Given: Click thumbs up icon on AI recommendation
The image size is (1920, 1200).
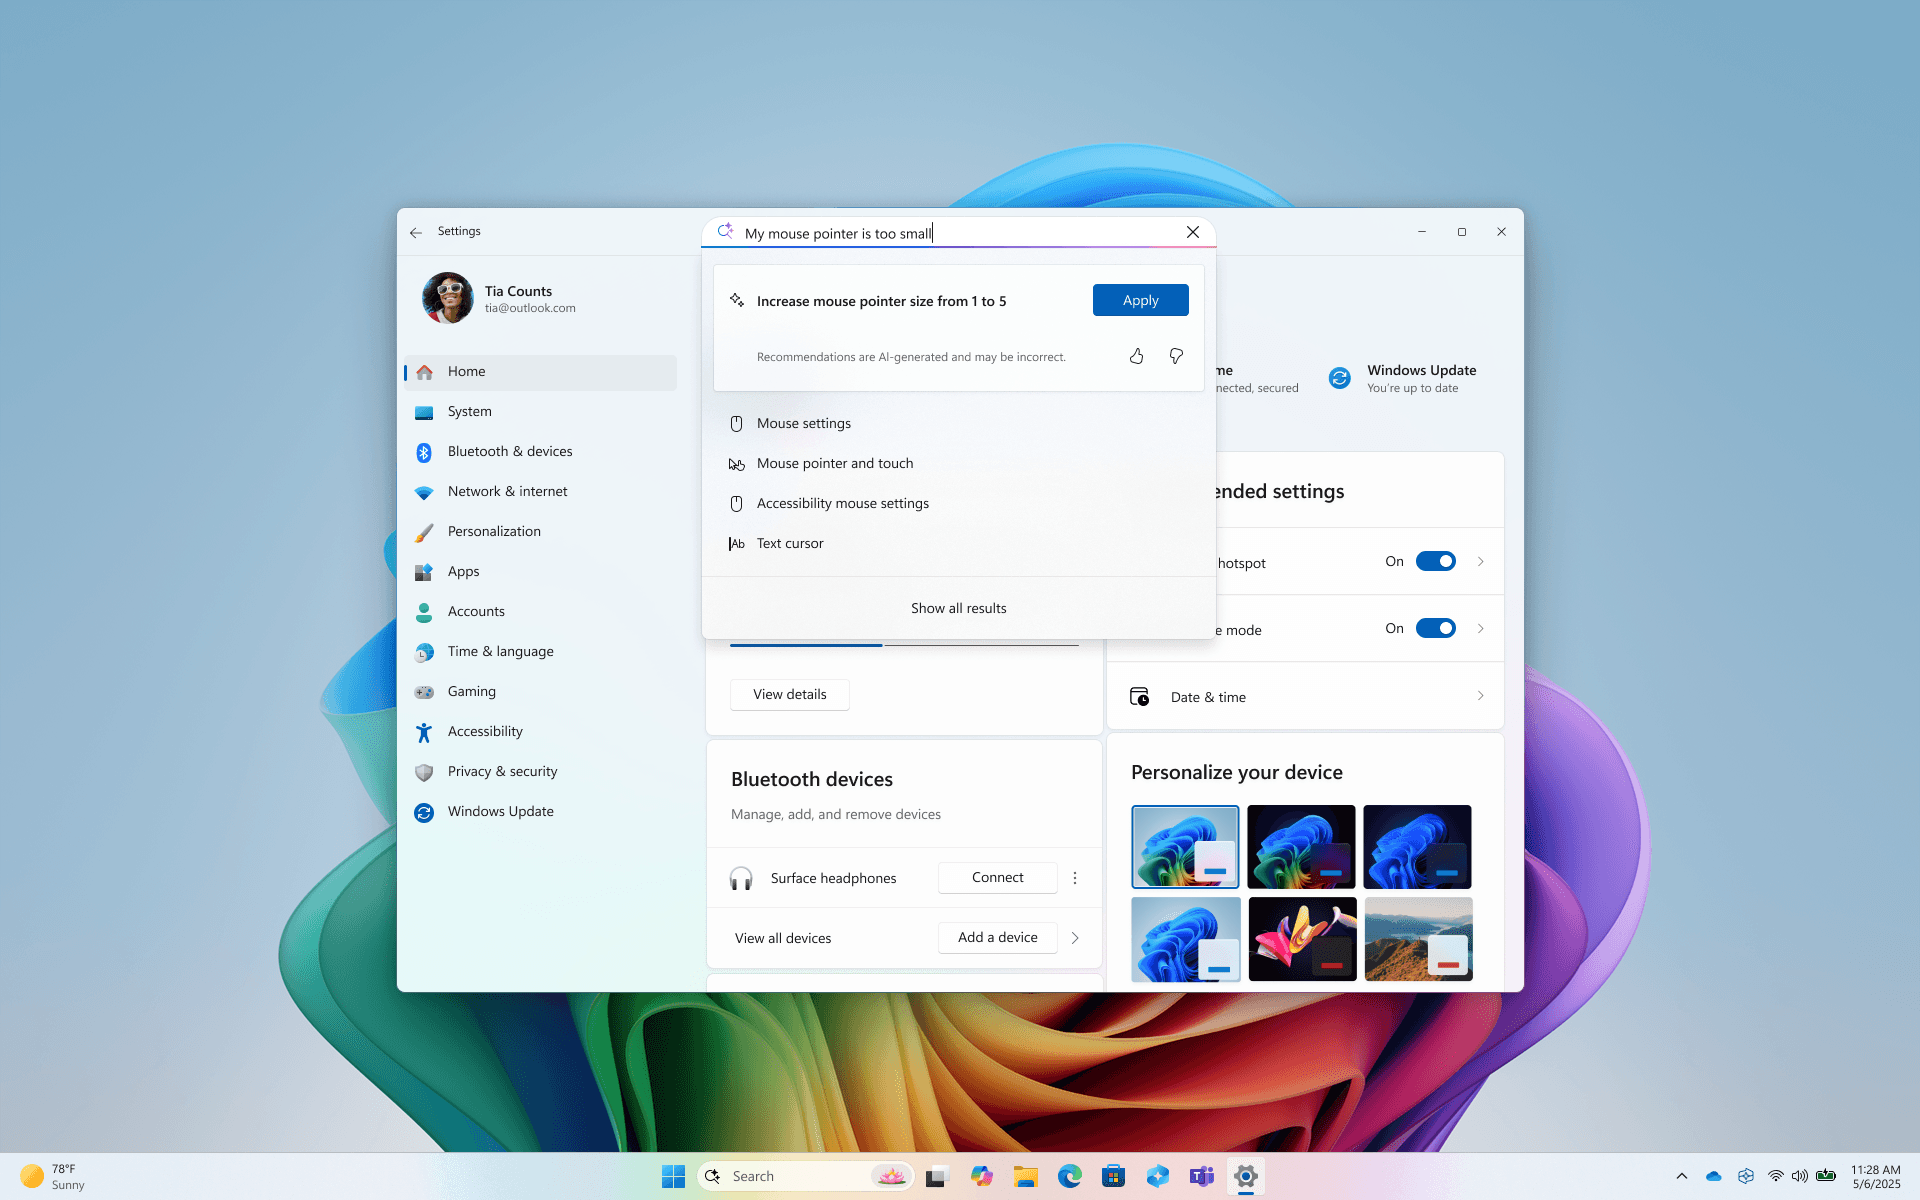Looking at the screenshot, I should coord(1136,356).
